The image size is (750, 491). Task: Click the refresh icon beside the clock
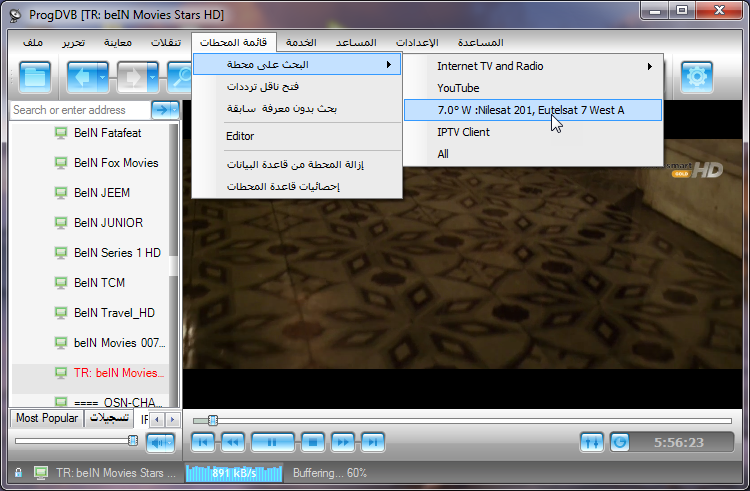click(620, 441)
